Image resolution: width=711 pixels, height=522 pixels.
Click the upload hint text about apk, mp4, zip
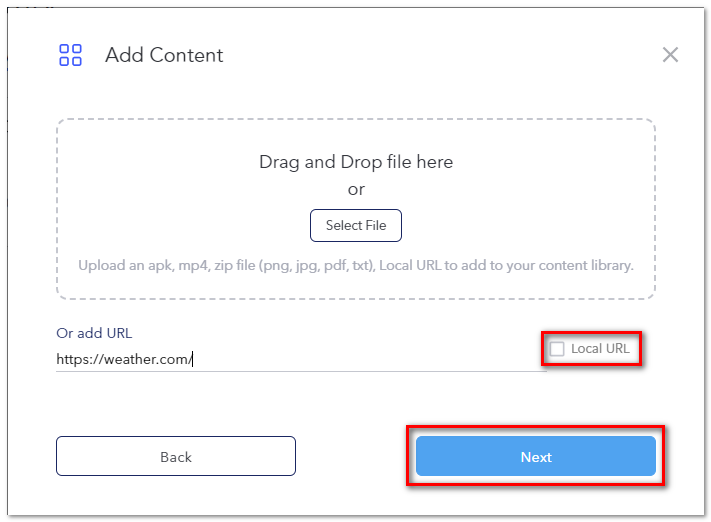point(356,265)
